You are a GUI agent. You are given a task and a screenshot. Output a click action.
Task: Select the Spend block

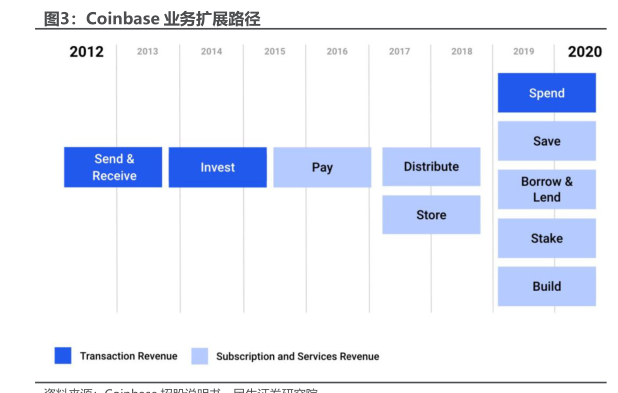point(547,93)
